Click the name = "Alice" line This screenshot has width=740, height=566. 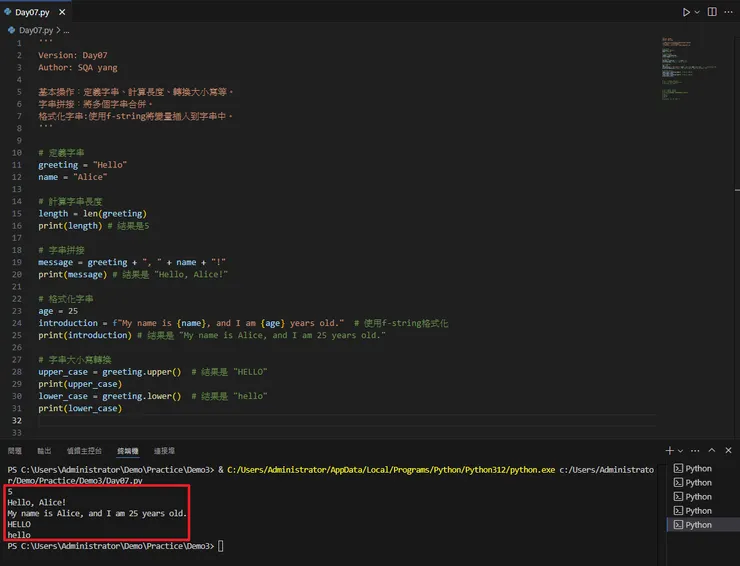point(73,177)
